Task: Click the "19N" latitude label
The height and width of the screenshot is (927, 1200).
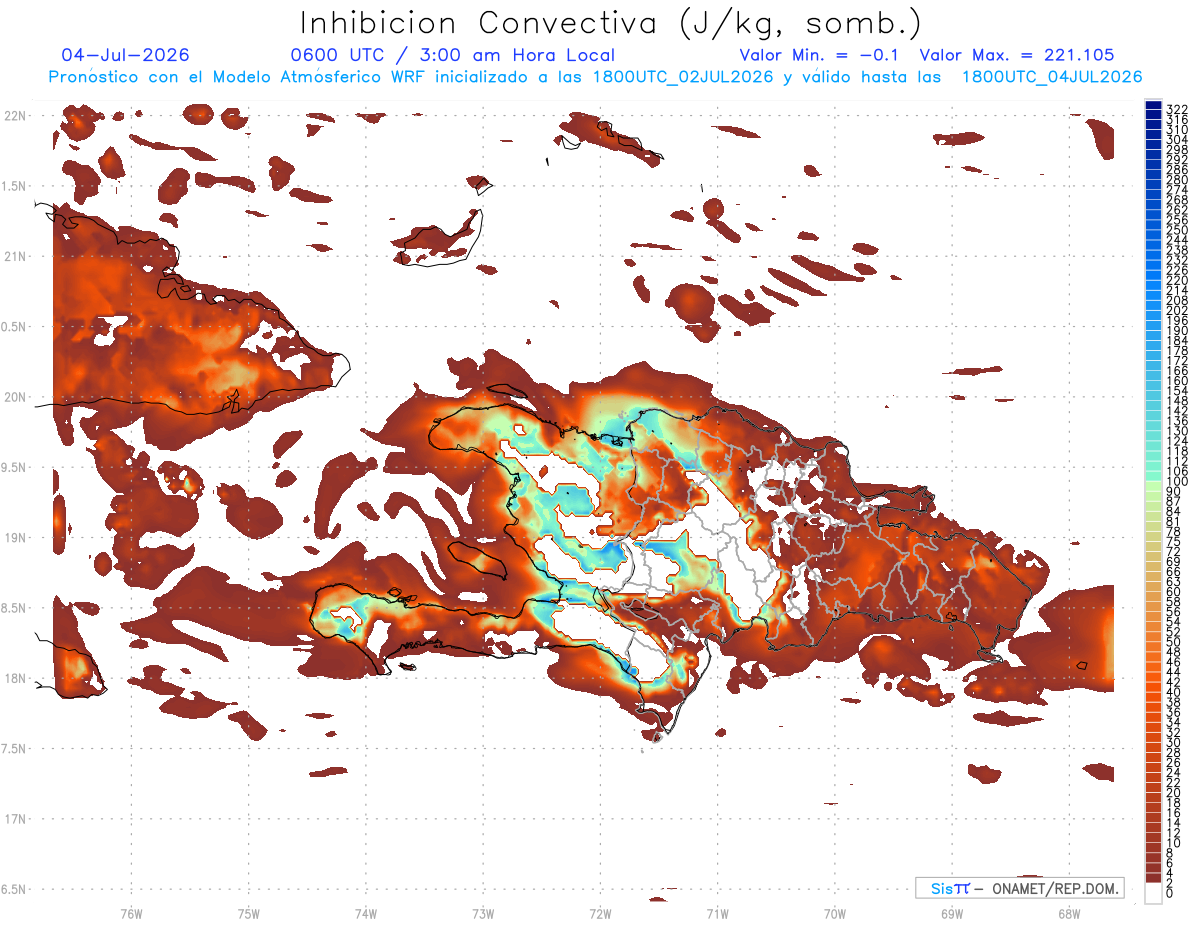Action: pos(15,538)
